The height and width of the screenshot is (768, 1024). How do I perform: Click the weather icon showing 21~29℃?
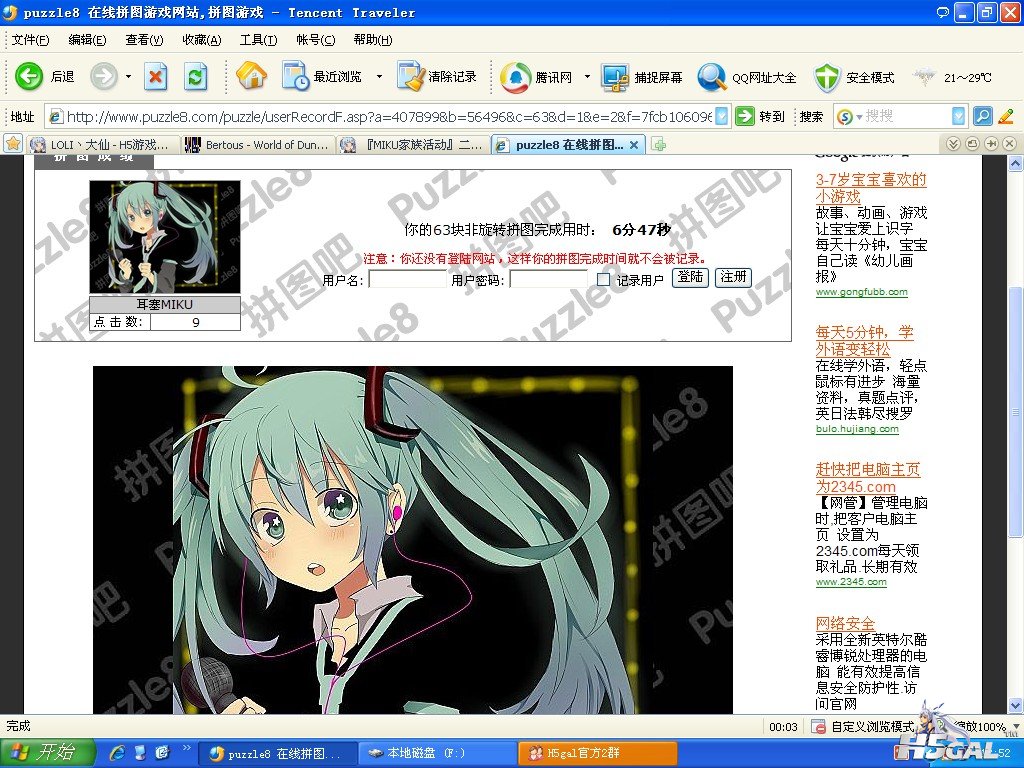923,77
